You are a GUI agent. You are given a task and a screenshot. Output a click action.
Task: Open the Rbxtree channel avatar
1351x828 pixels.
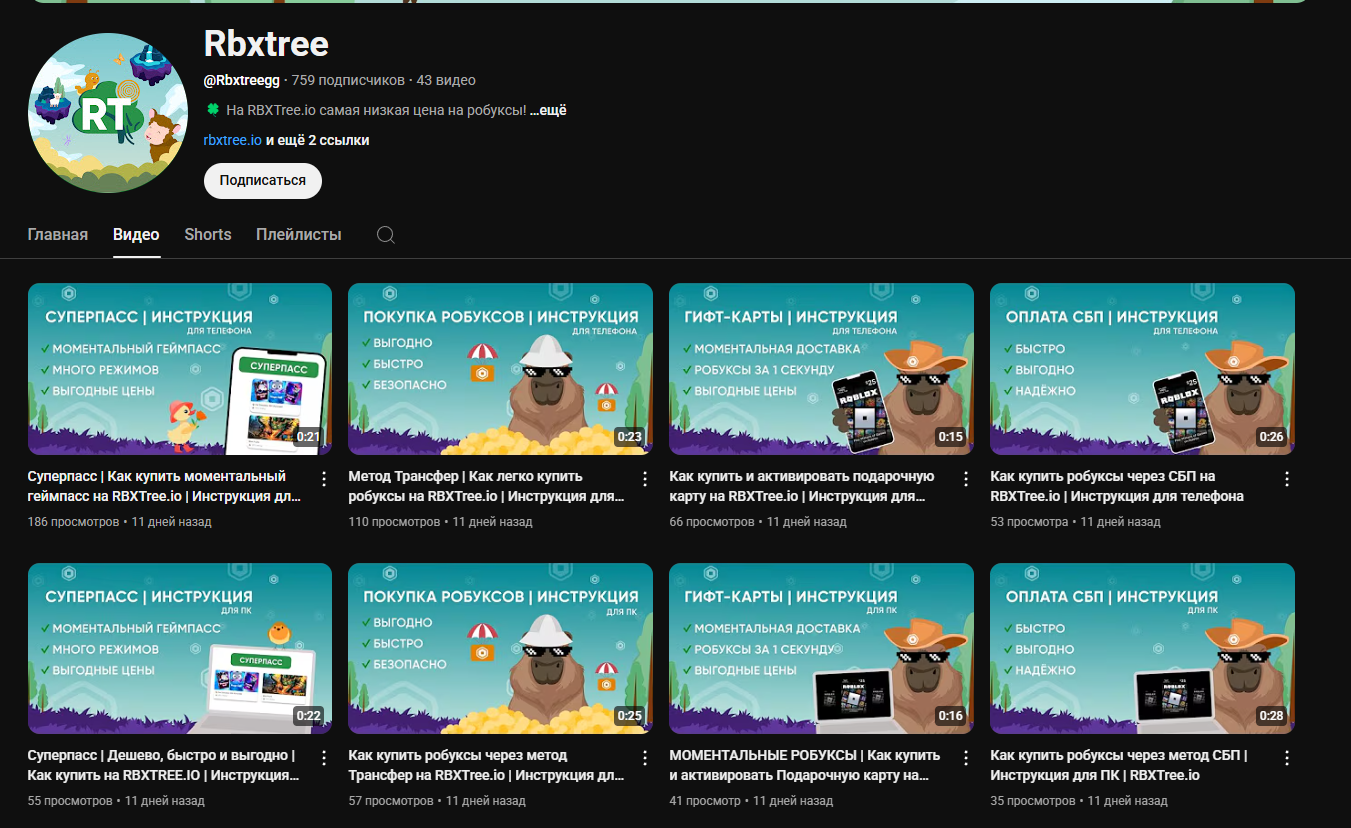108,112
